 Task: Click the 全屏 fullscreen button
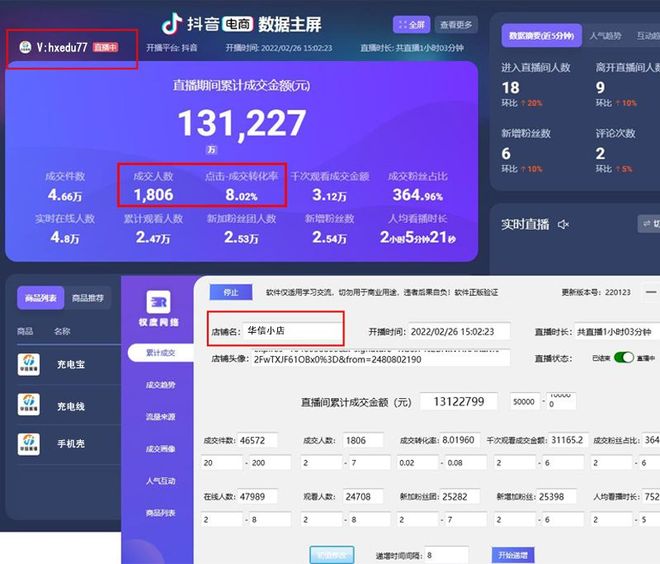point(412,25)
